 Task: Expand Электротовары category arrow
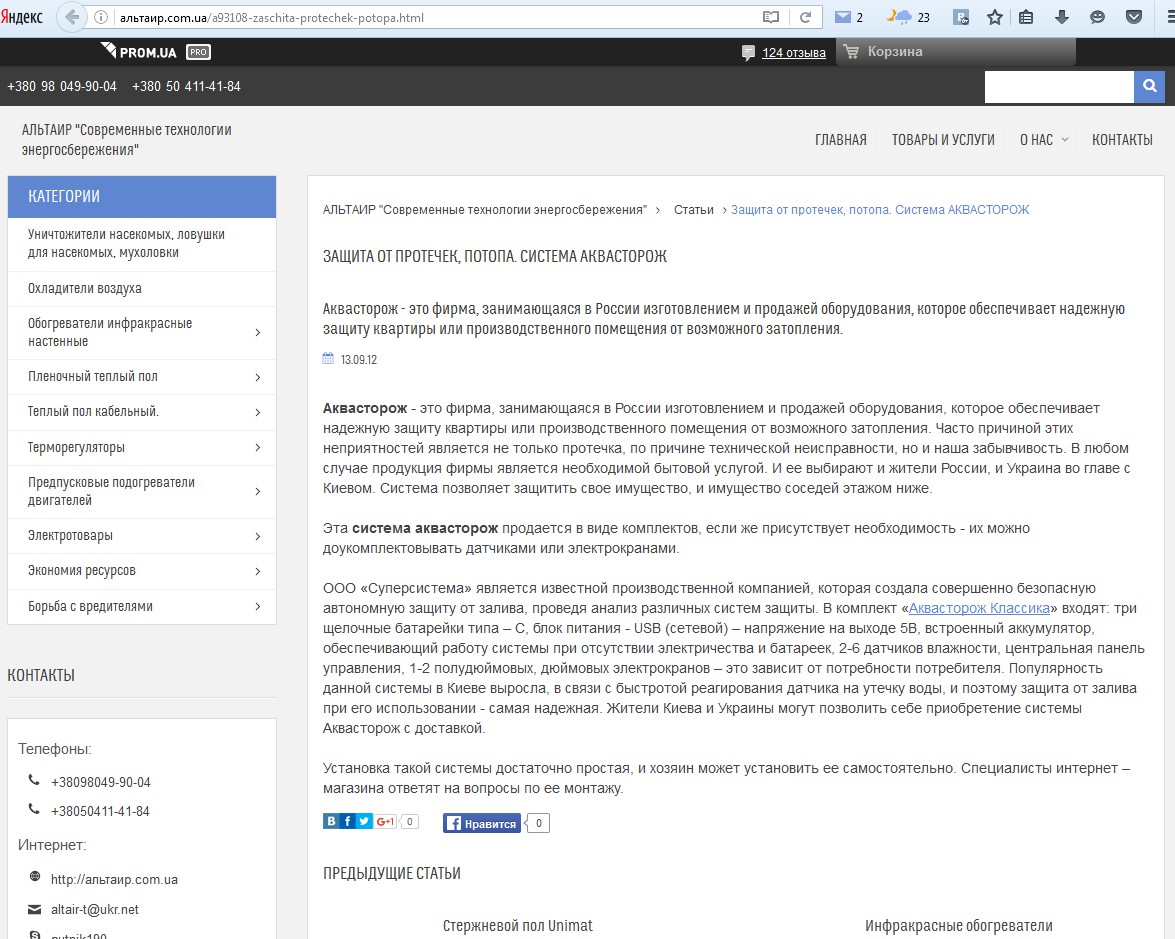pyautogui.click(x=258, y=537)
